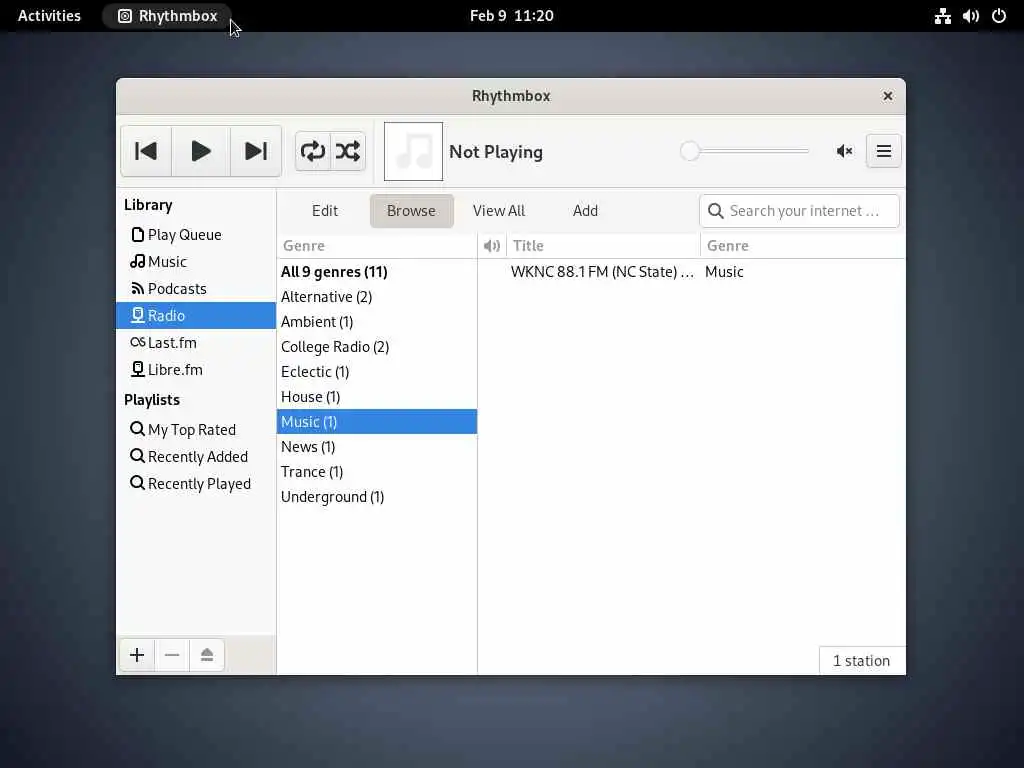Start playback with the Play button
The image size is (1024, 768).
click(200, 152)
